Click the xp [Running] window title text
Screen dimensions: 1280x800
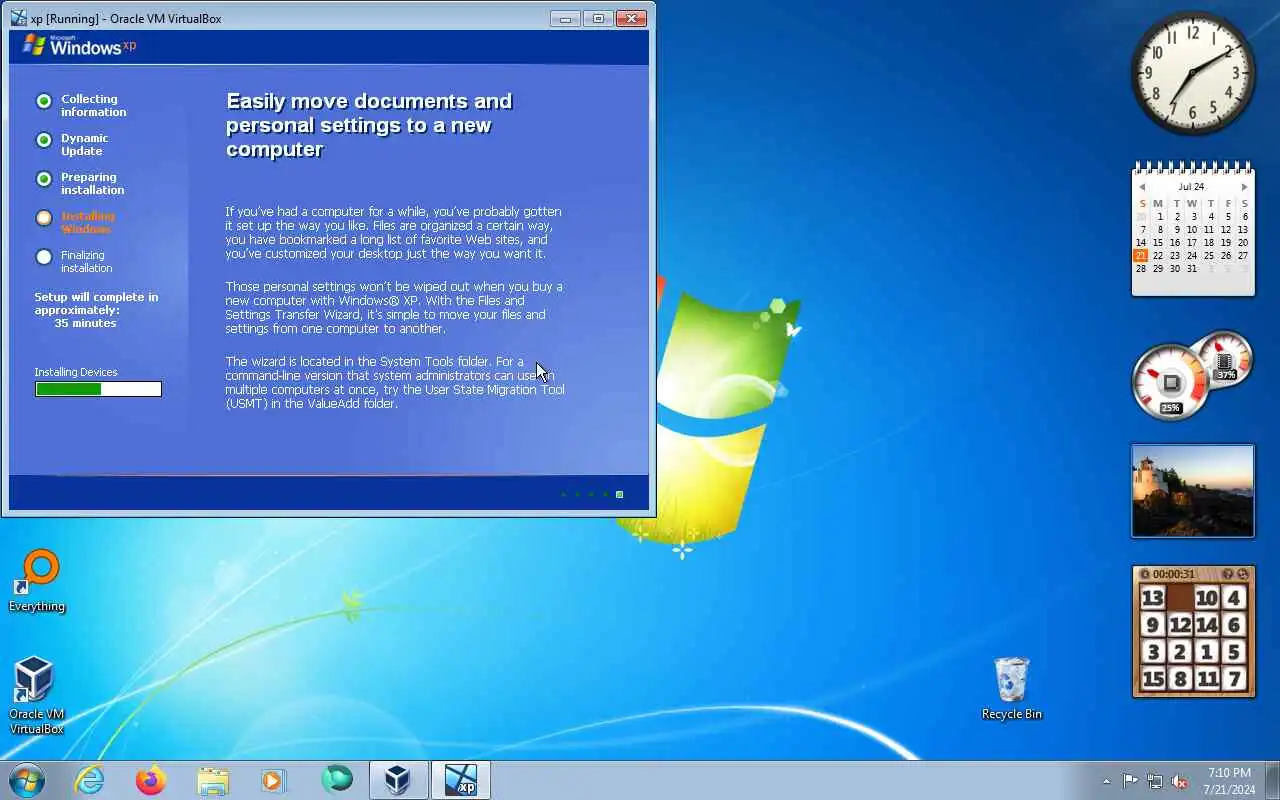[126, 19]
